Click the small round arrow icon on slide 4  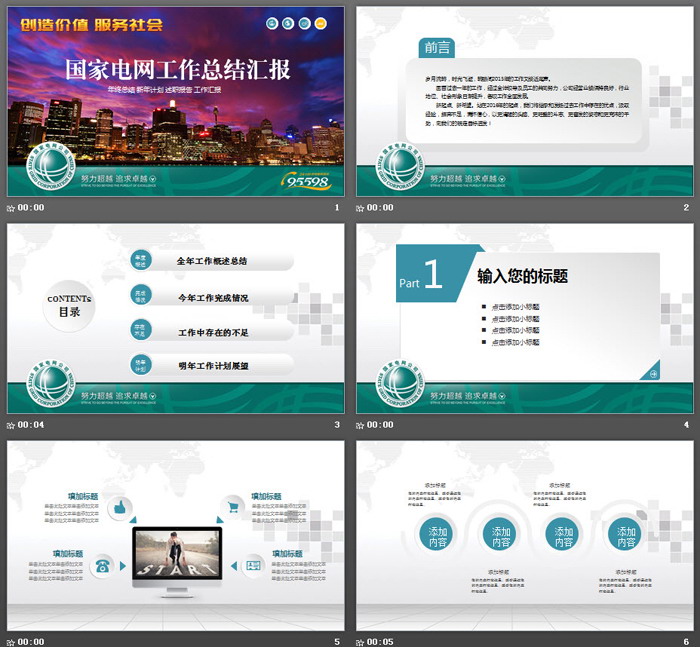pyautogui.click(x=653, y=373)
